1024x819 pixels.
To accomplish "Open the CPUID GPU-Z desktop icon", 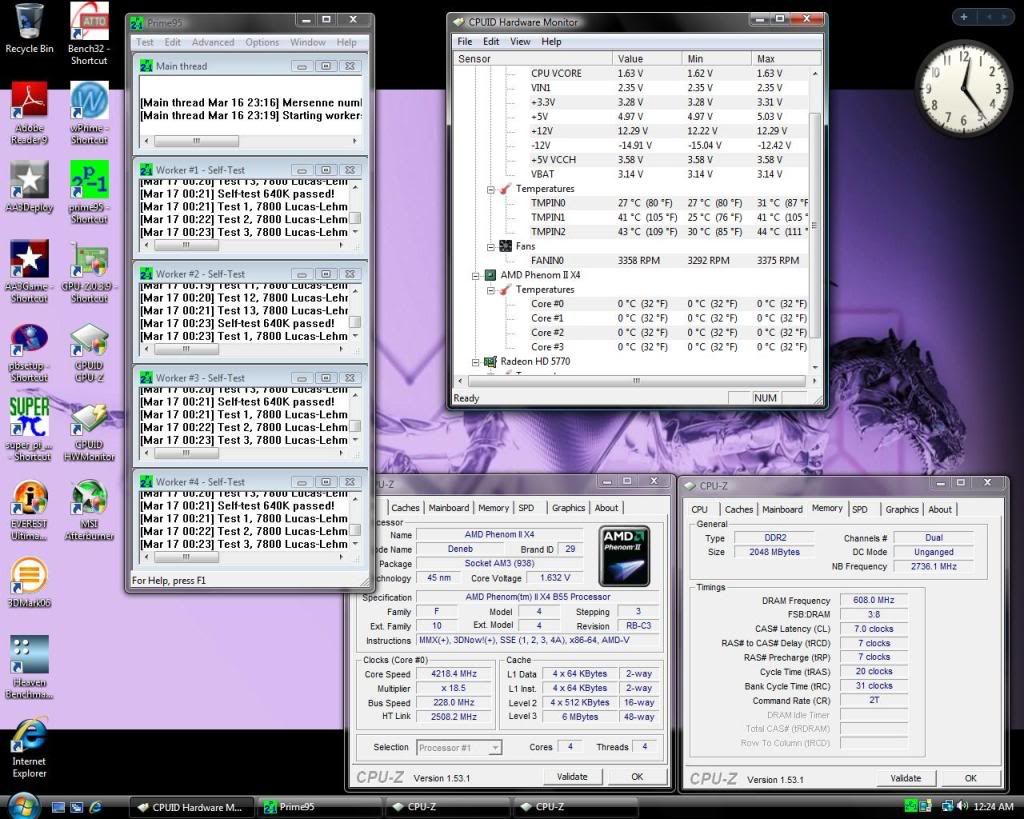I will click(x=89, y=341).
